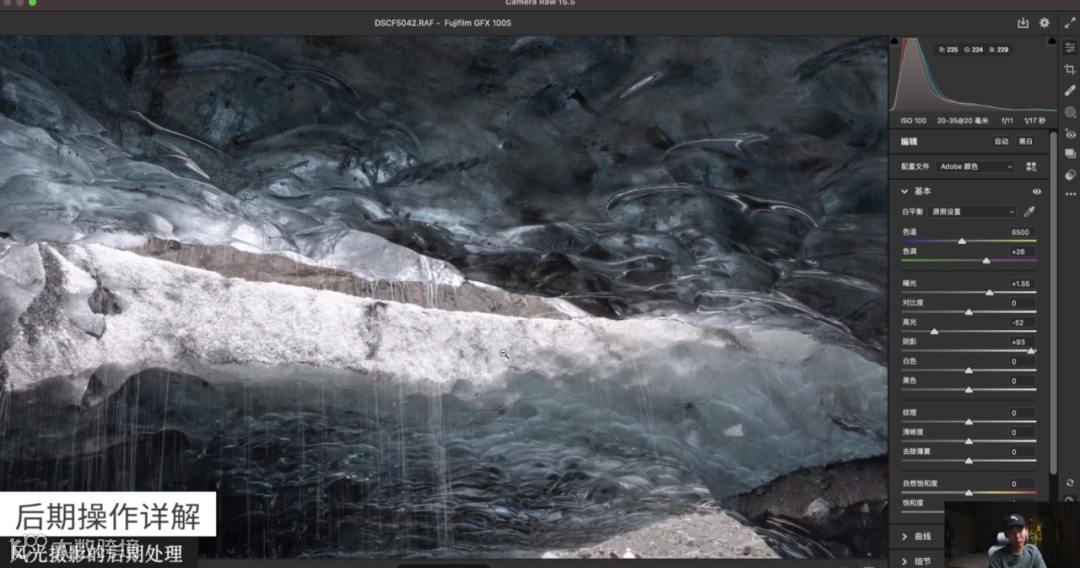Select the Crop tool
This screenshot has height=568, width=1080.
pyautogui.click(x=1070, y=69)
